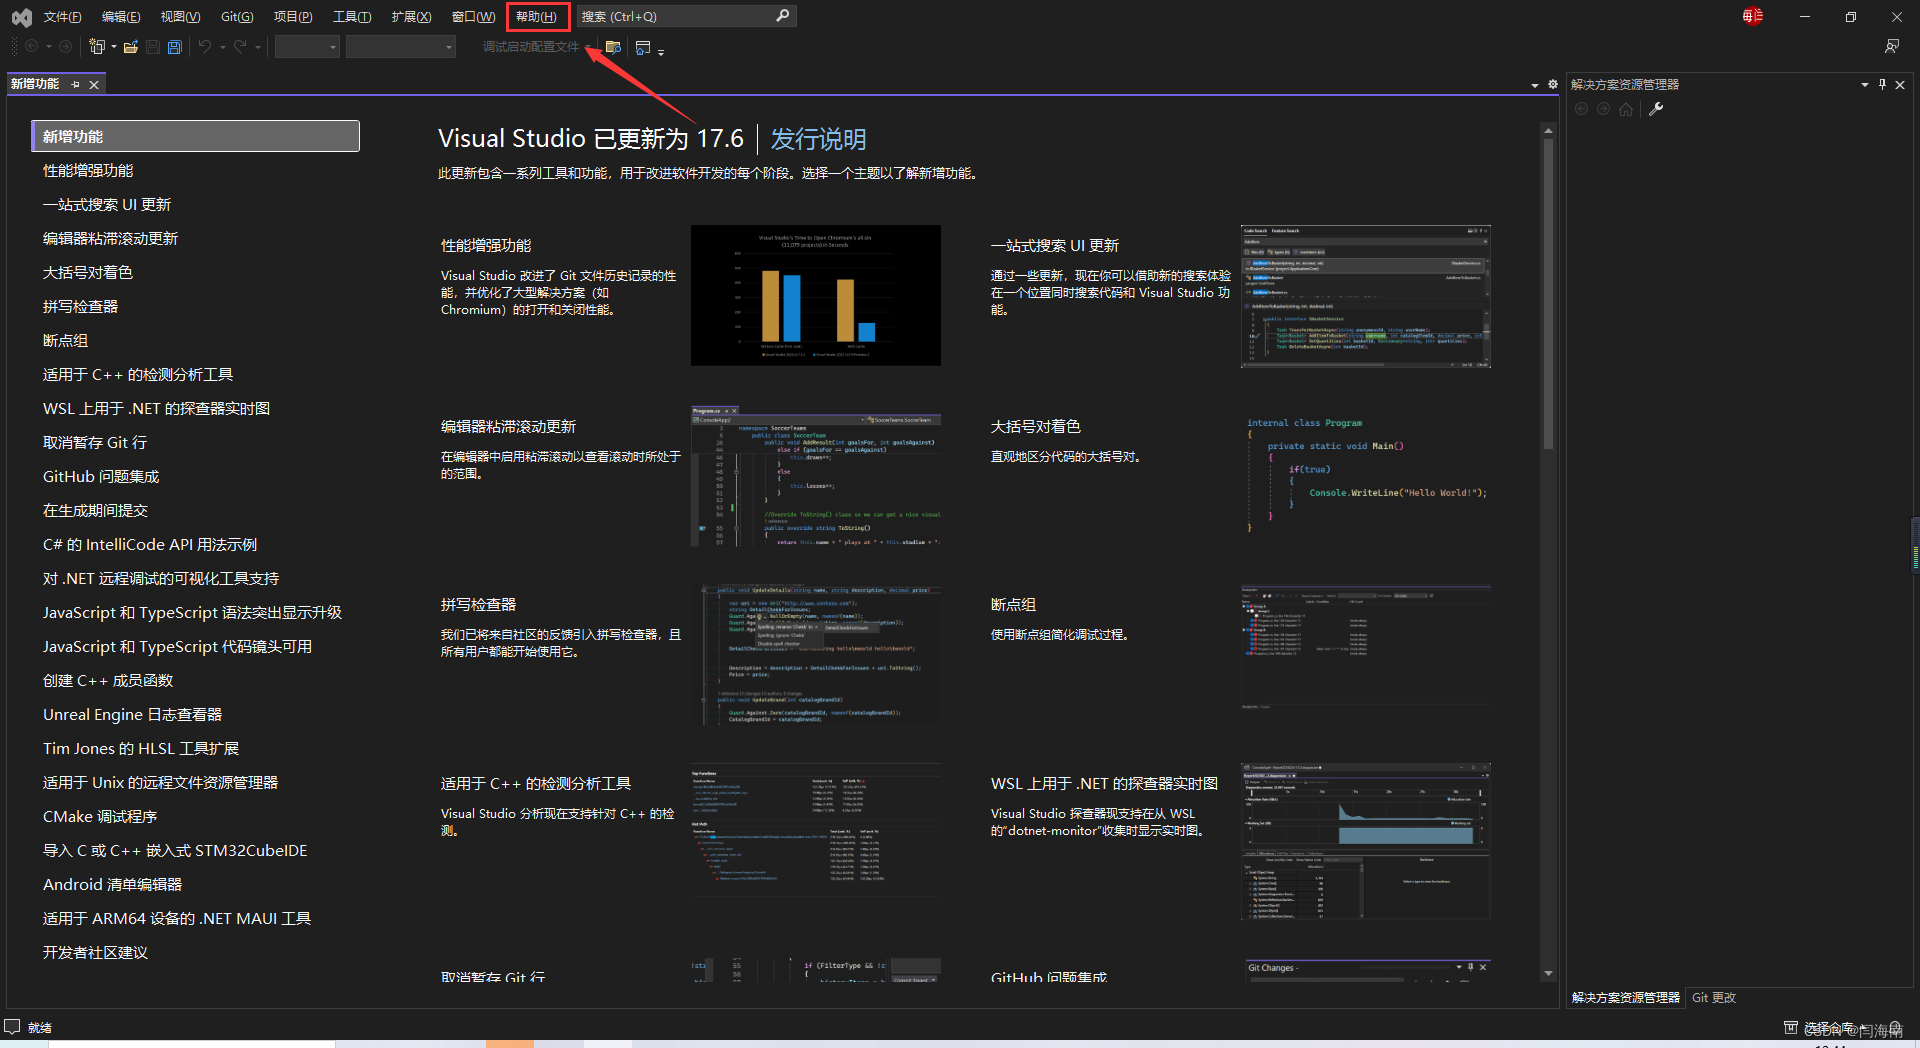Select CMake 调试程序 in the topic list
The width and height of the screenshot is (1920, 1048).
point(100,817)
